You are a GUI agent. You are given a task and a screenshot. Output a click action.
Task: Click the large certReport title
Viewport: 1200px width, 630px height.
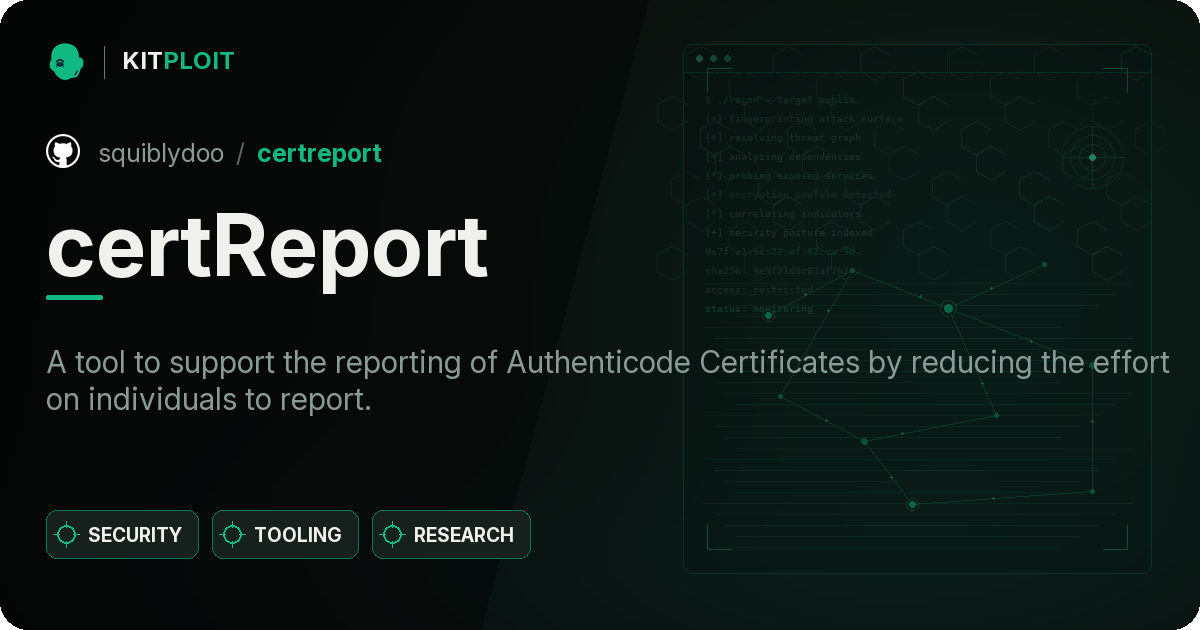268,247
